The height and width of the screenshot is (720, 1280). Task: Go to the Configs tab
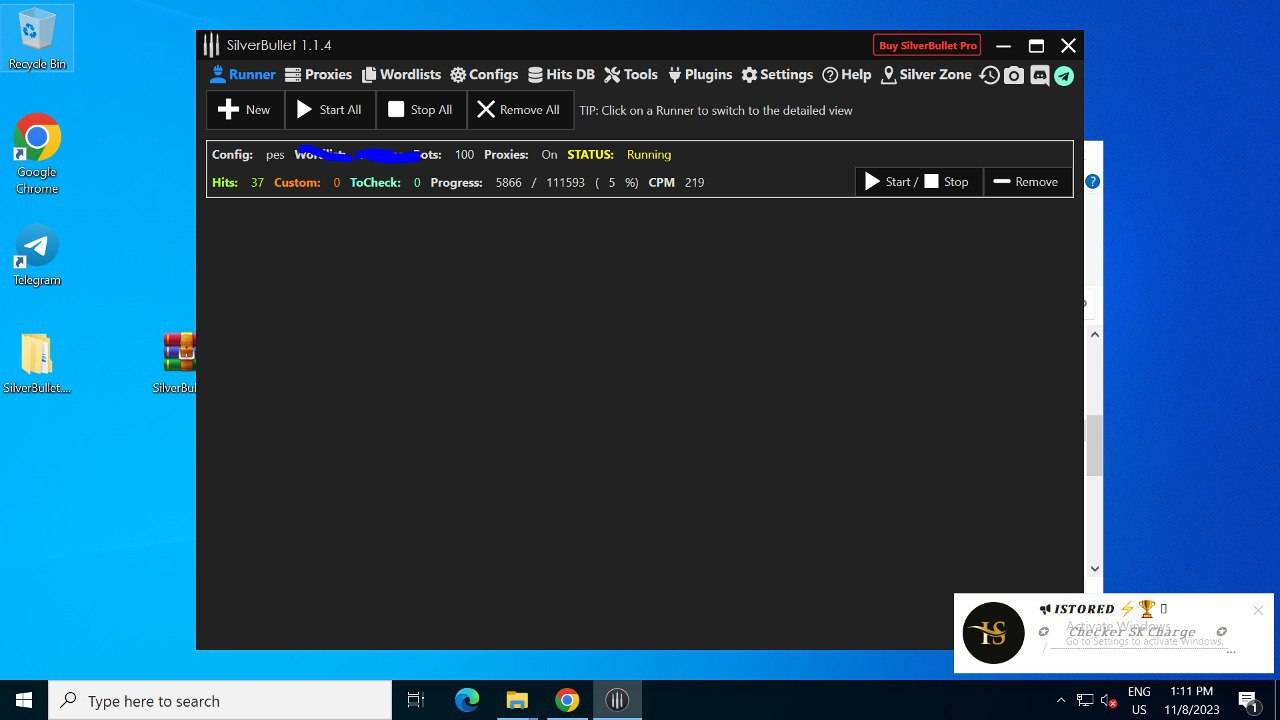(484, 75)
